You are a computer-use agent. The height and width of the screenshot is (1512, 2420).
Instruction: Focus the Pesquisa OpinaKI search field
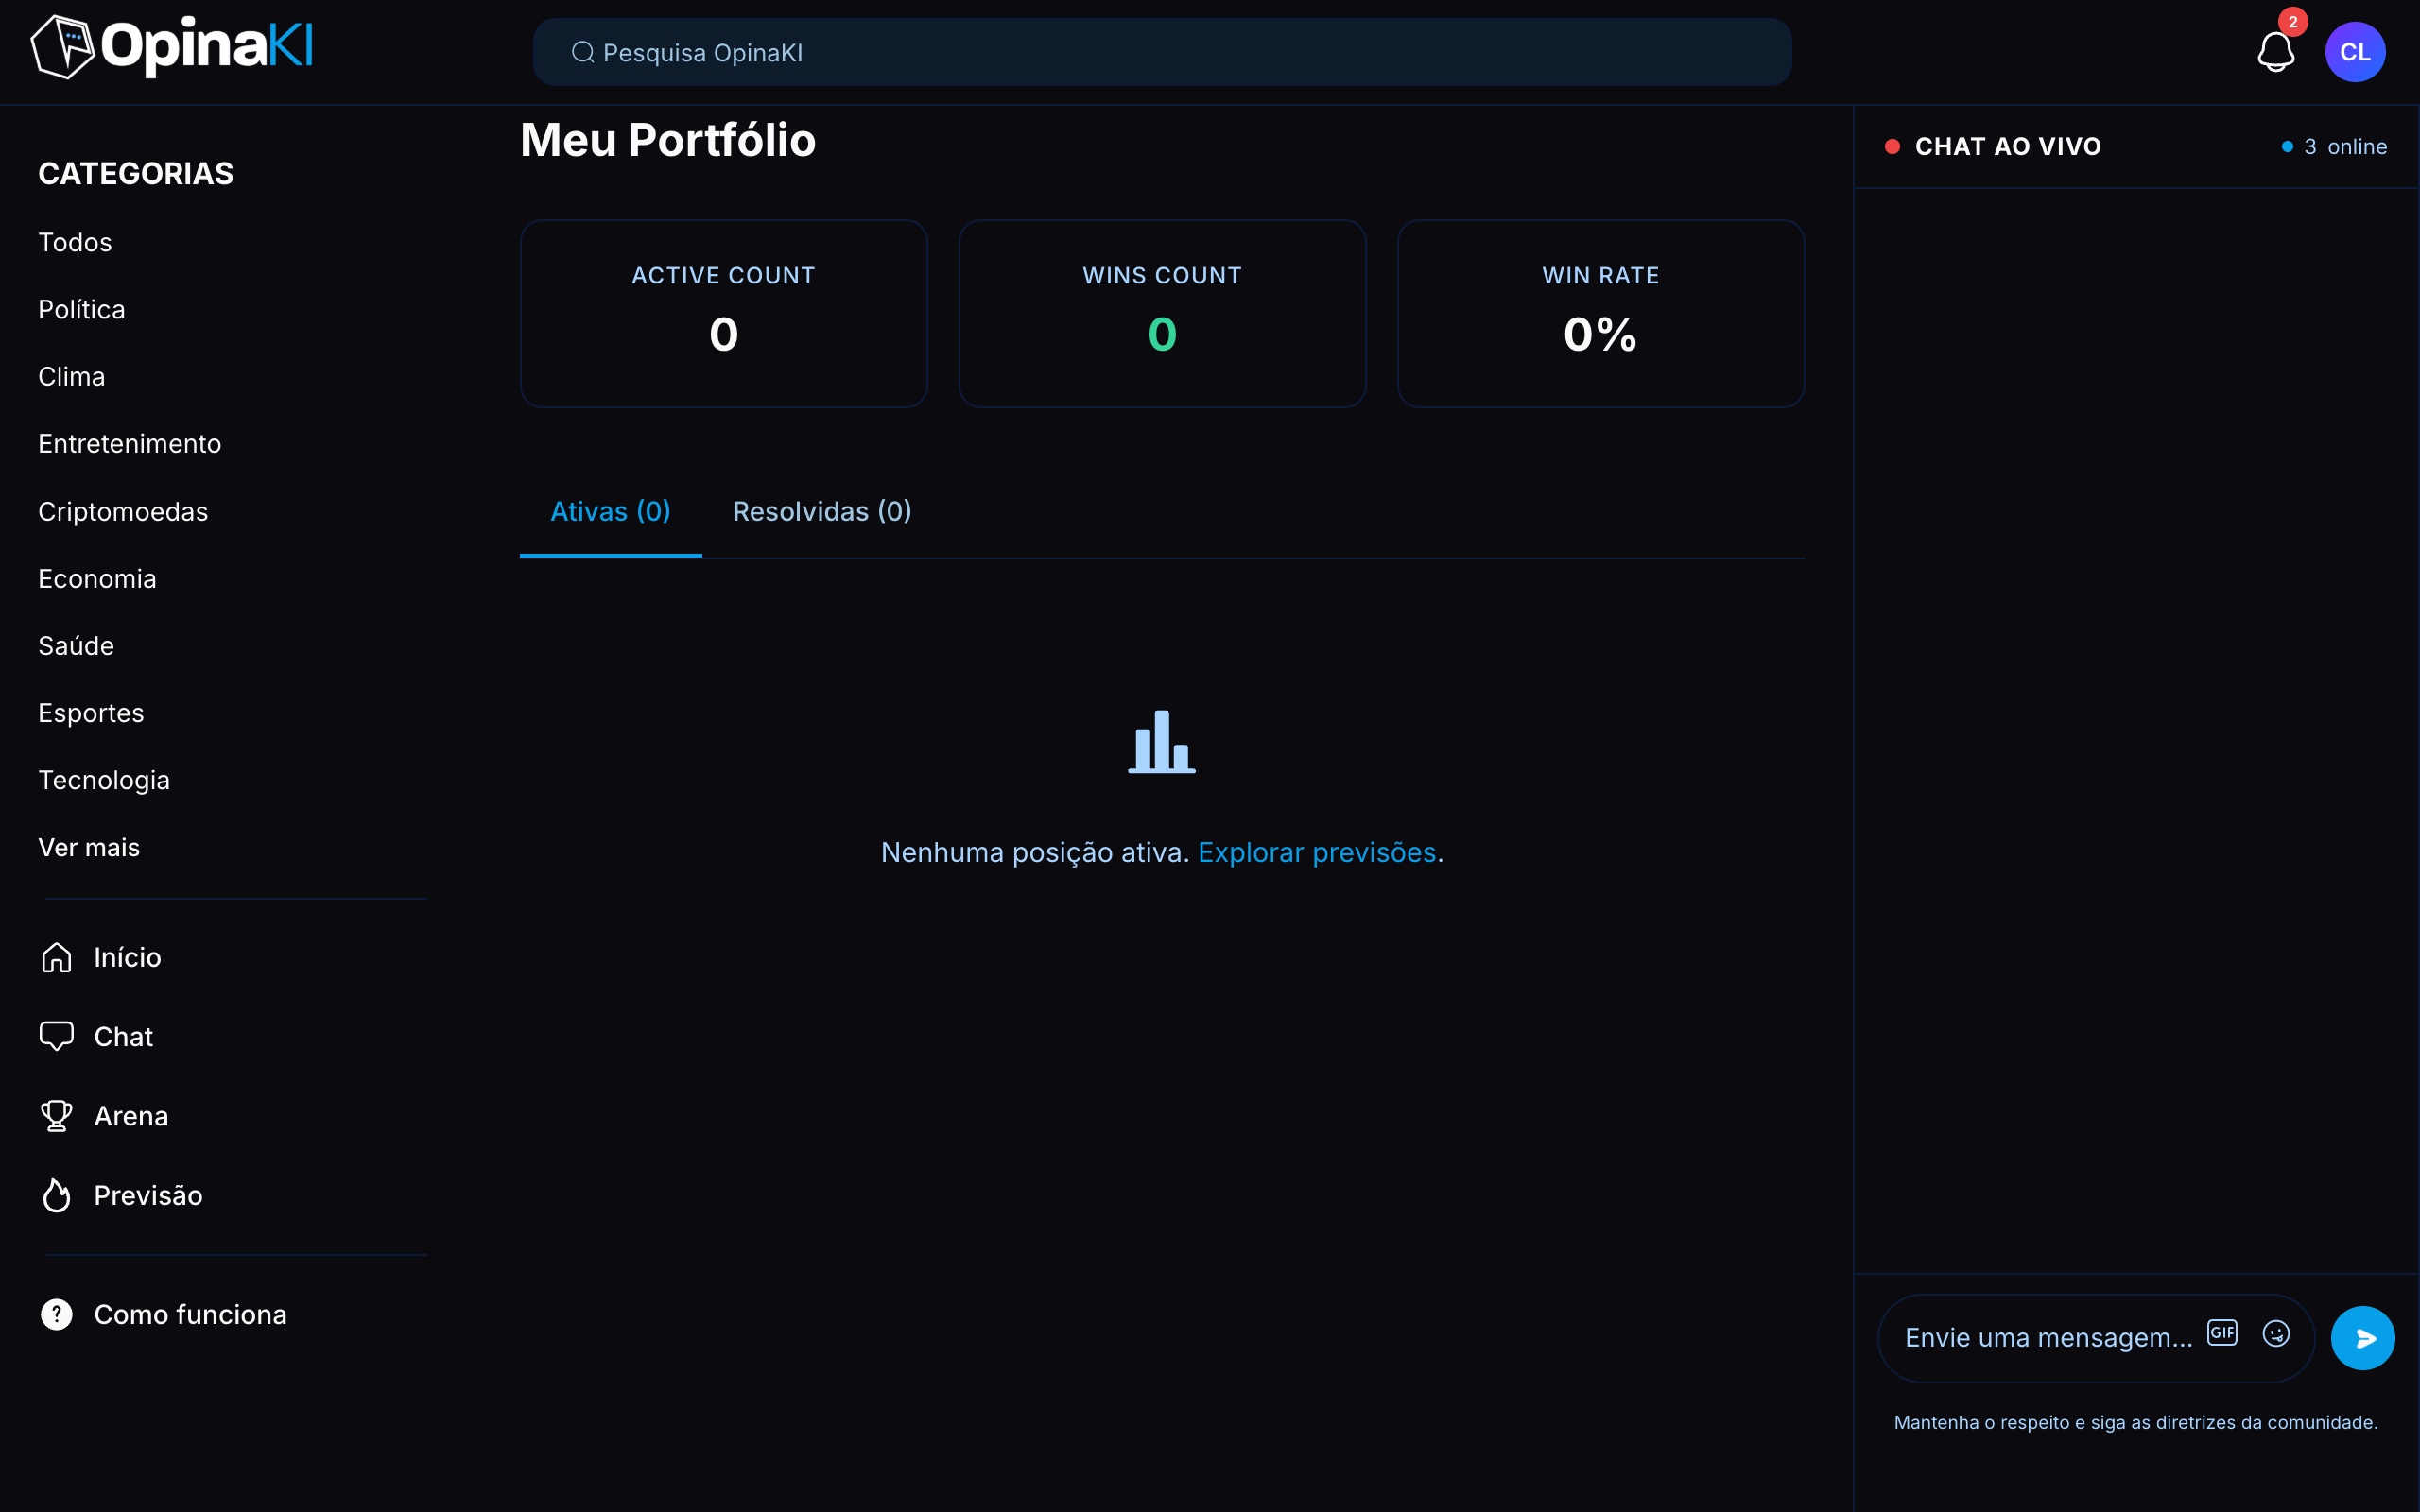click(1162, 52)
